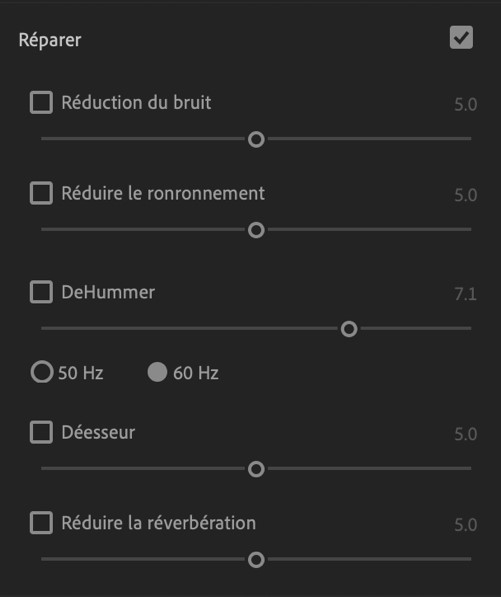Screen dimensions: 501x597
Task: Choose the 60 Hz radio option
Action: pyautogui.click(x=157, y=372)
